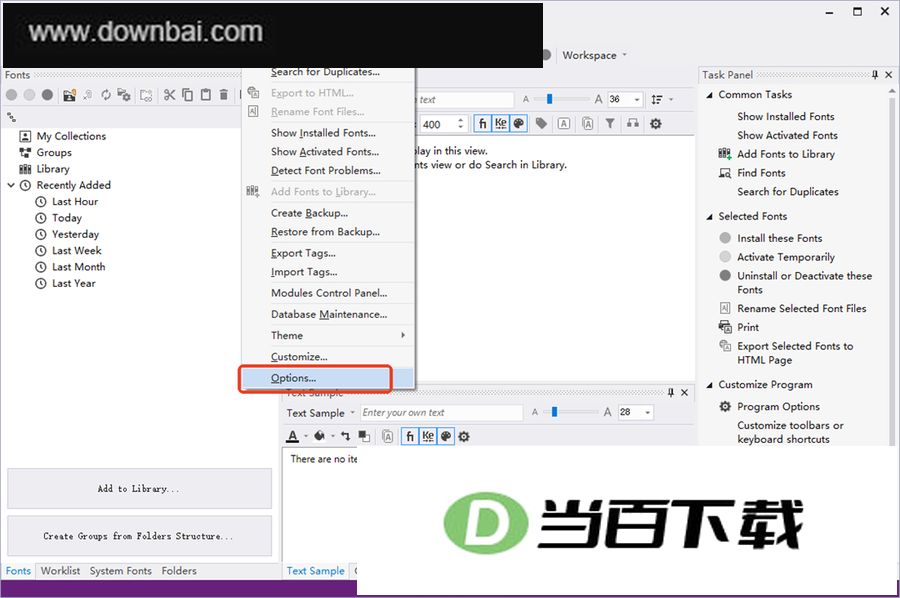This screenshot has height=598, width=900.
Task: Toggle the ligatures 'fi' button in top toolbar
Action: tap(483, 123)
